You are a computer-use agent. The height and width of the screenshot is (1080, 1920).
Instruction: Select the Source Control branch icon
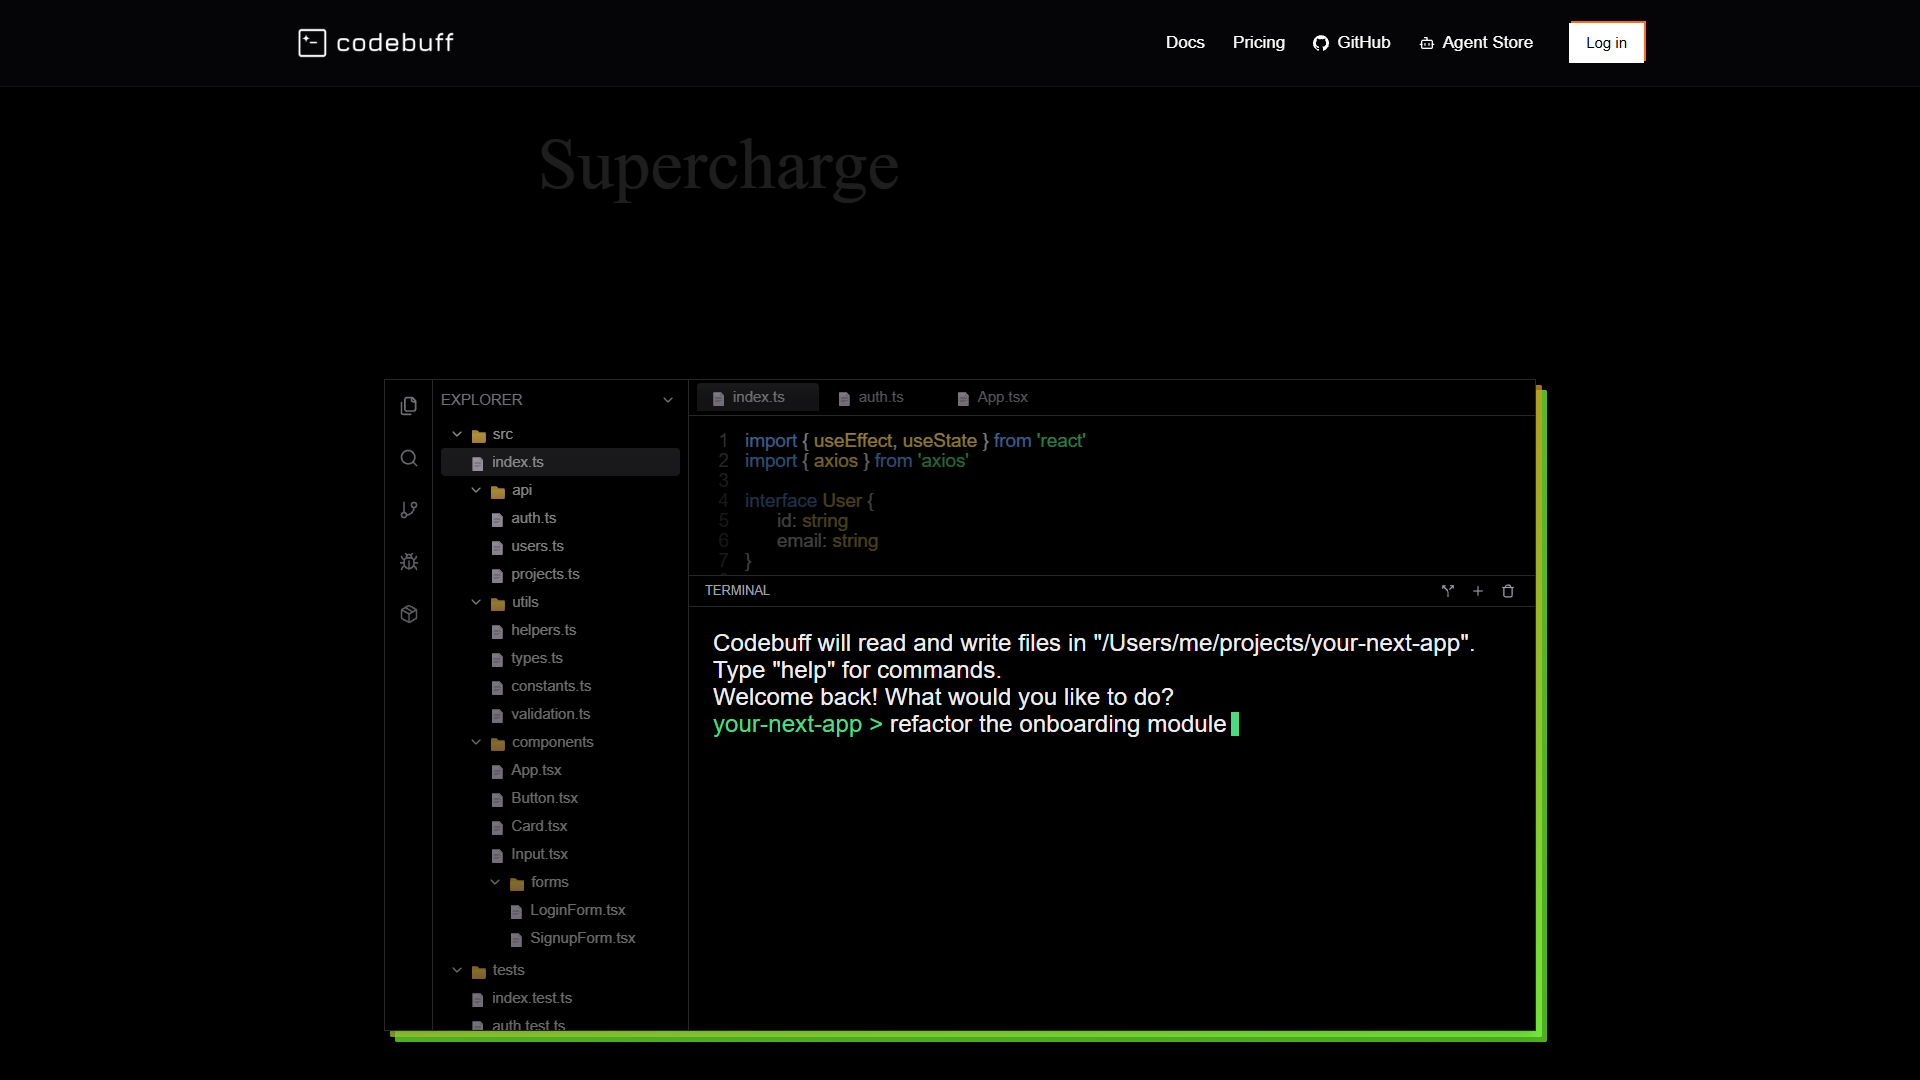coord(408,510)
